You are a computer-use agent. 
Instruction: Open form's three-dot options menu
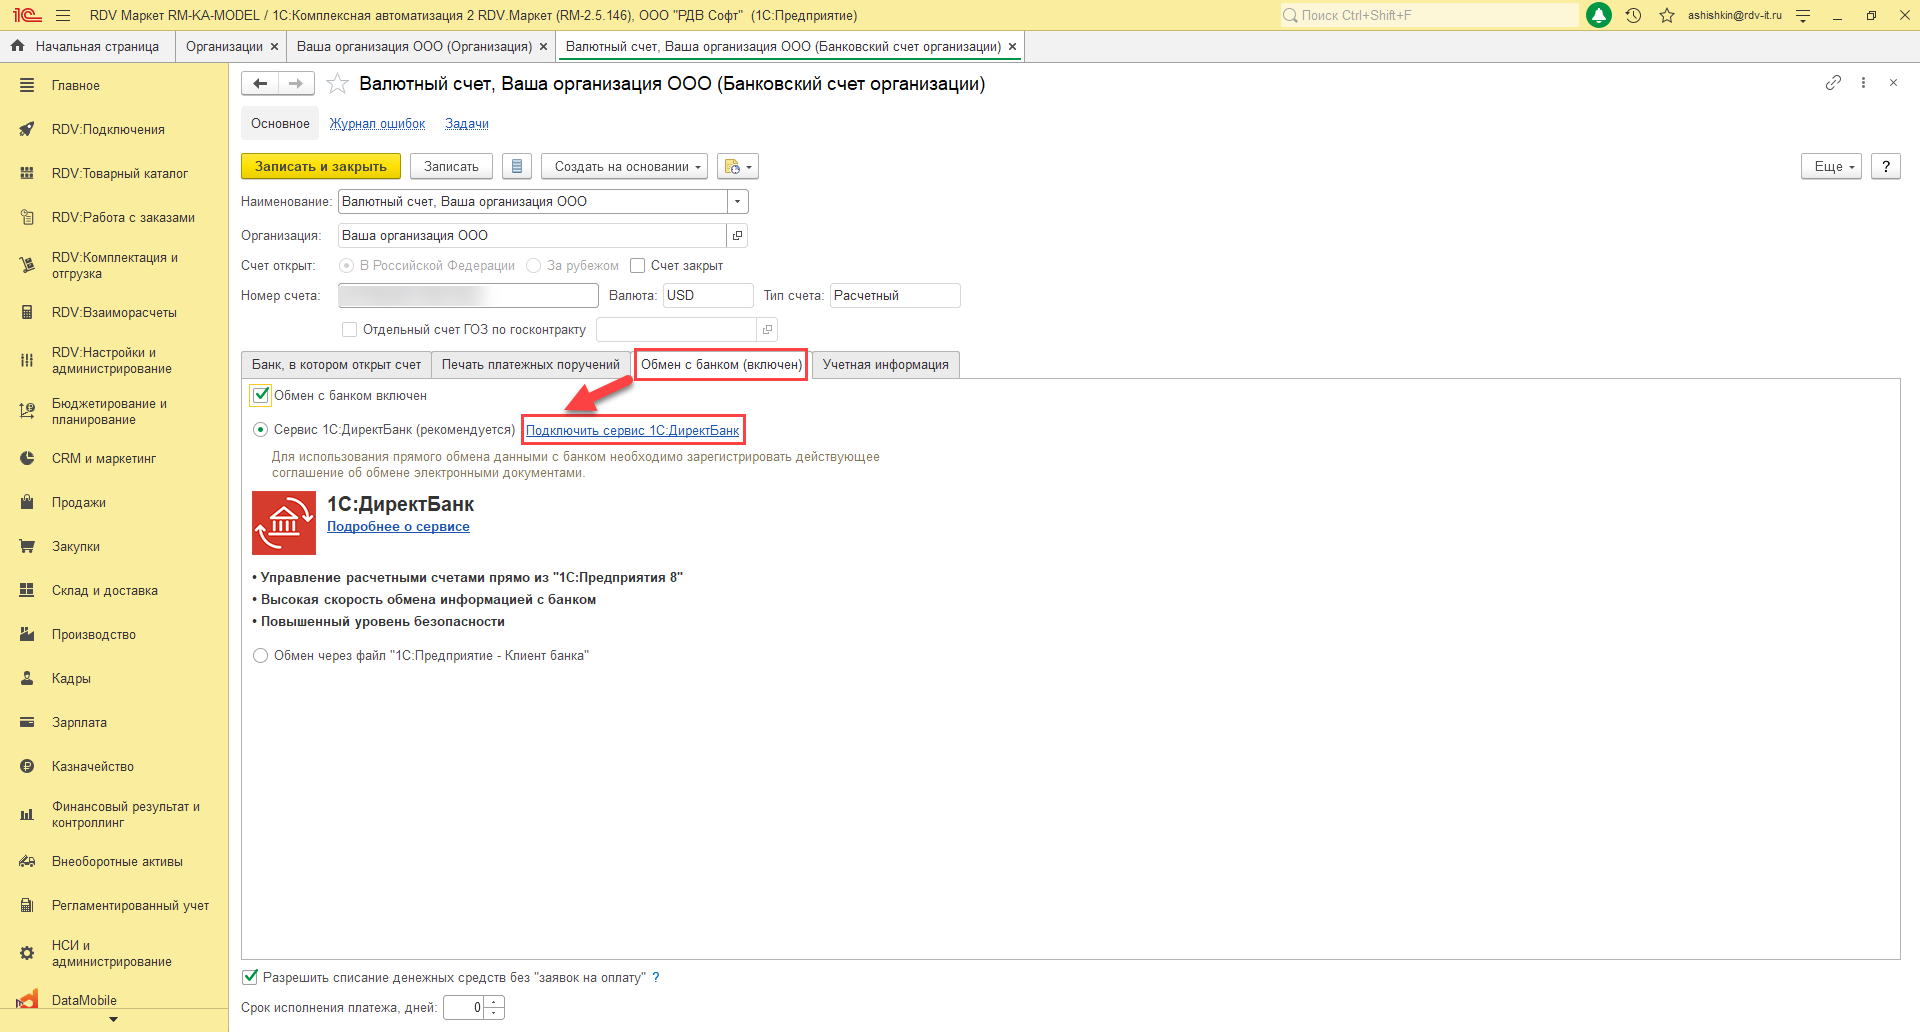pyautogui.click(x=1863, y=83)
